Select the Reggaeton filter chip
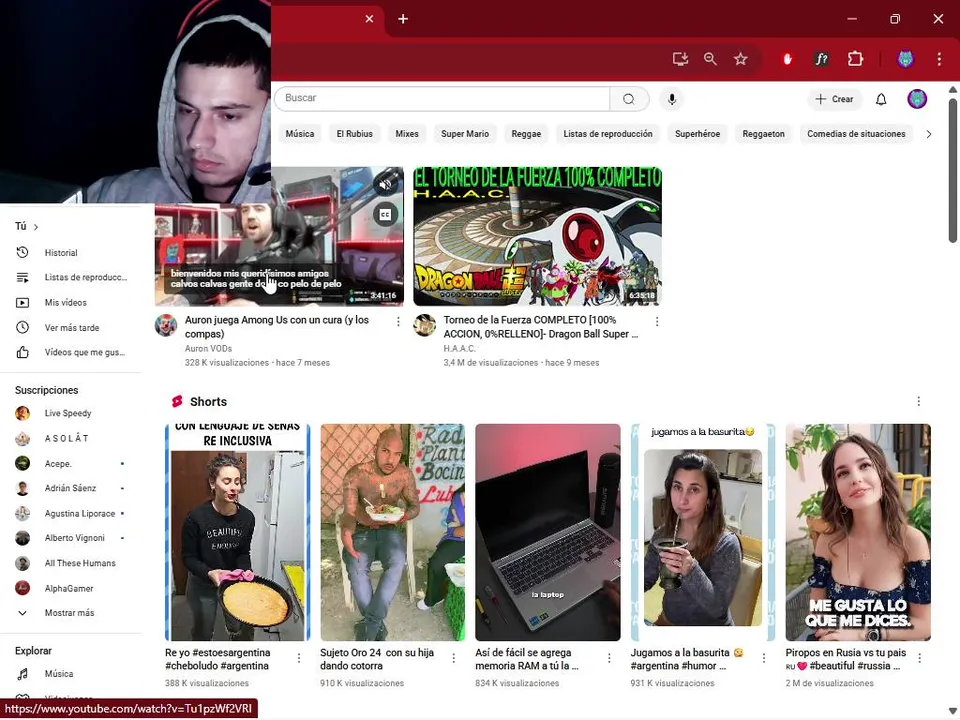This screenshot has height=720, width=960. tap(763, 133)
